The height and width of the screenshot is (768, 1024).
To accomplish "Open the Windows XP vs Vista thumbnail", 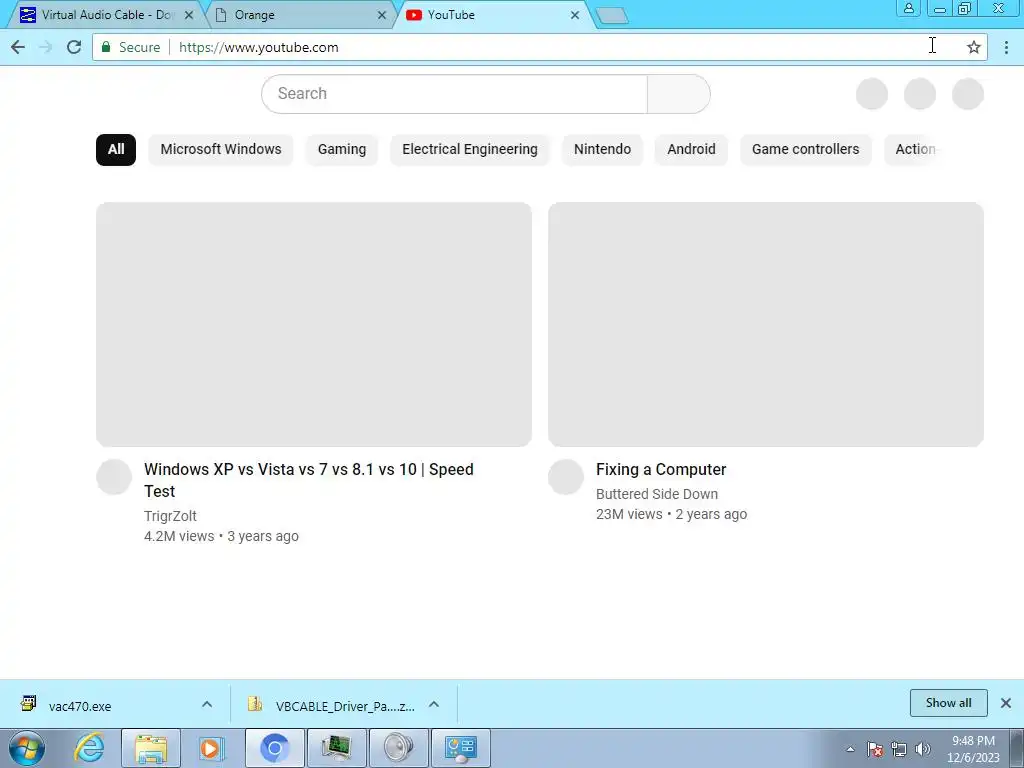I will (313, 325).
